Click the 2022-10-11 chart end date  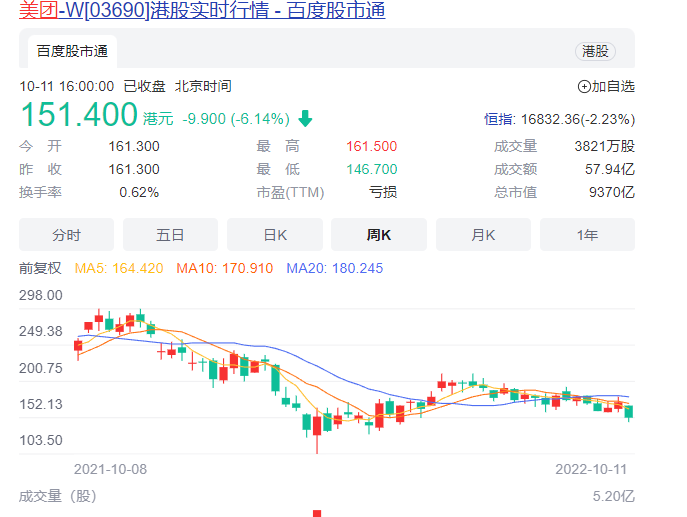pyautogui.click(x=591, y=469)
